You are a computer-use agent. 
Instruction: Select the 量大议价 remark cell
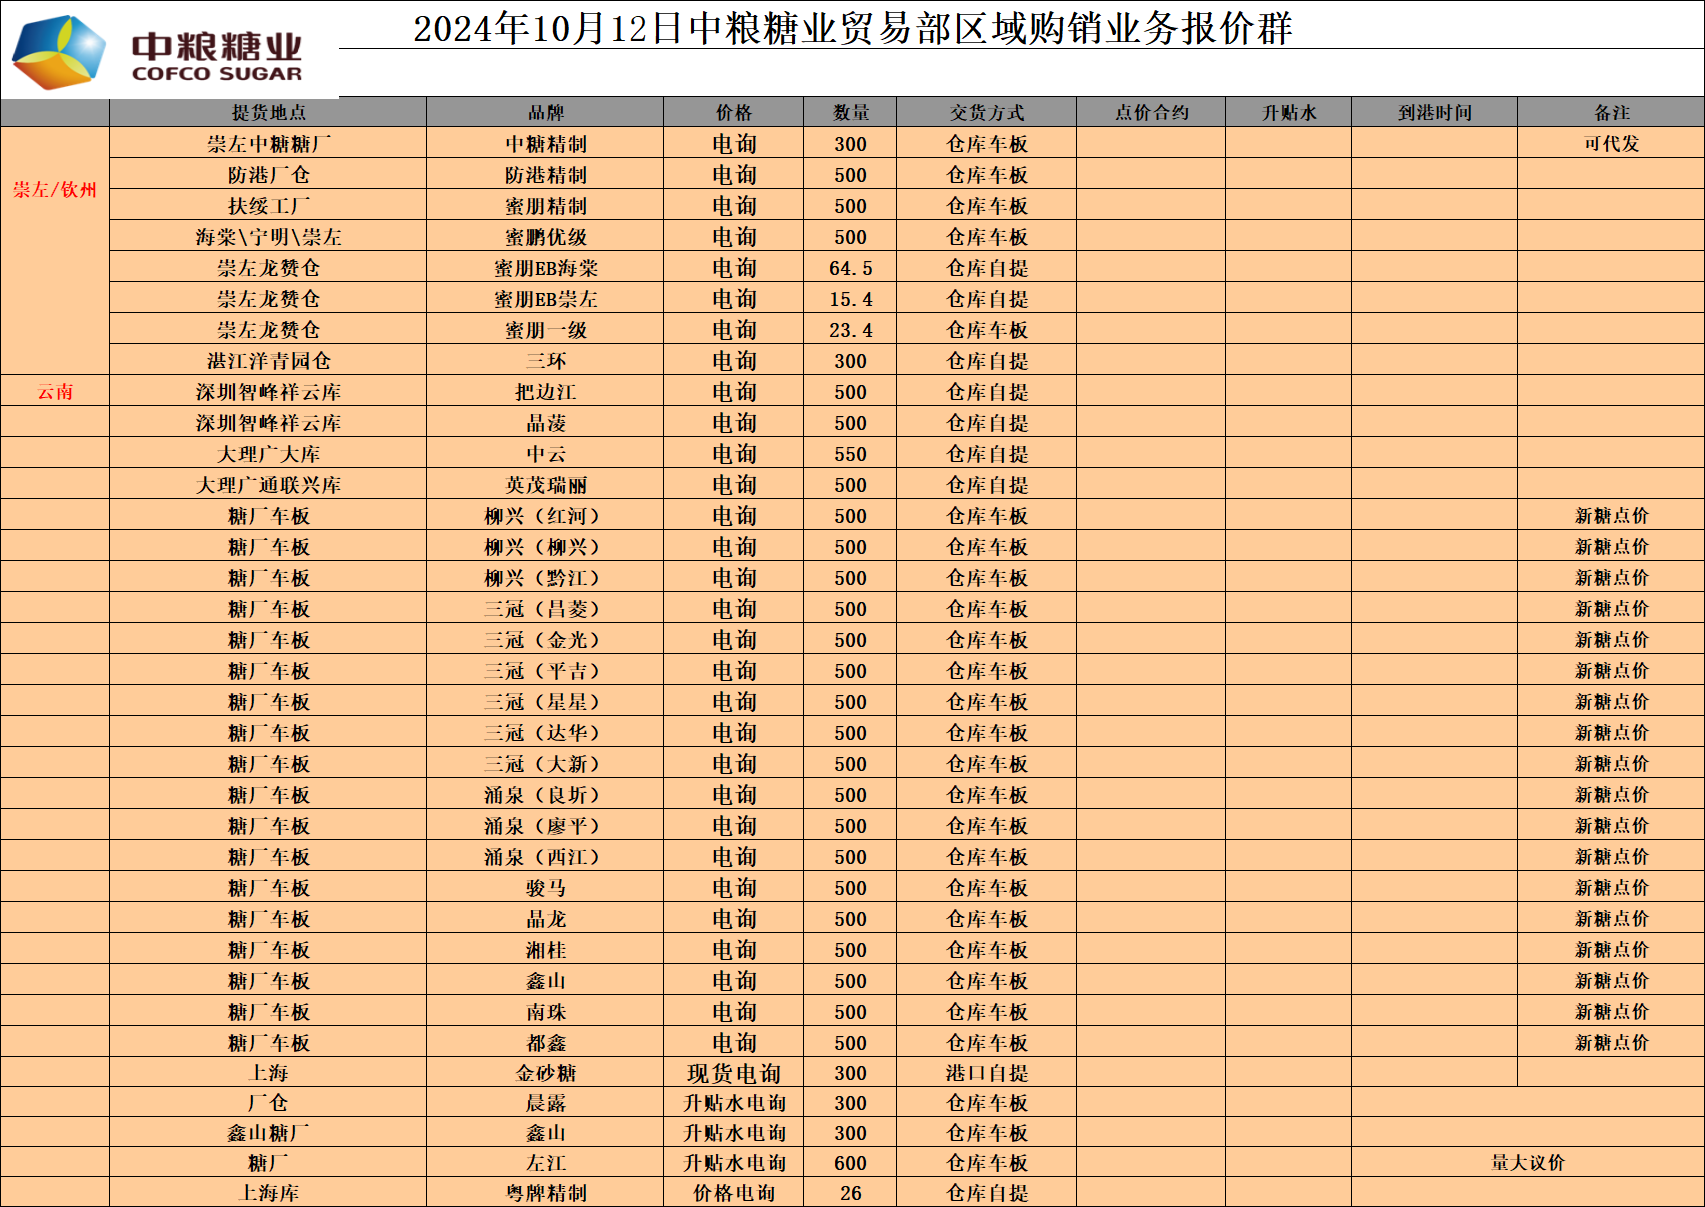click(x=1527, y=1163)
